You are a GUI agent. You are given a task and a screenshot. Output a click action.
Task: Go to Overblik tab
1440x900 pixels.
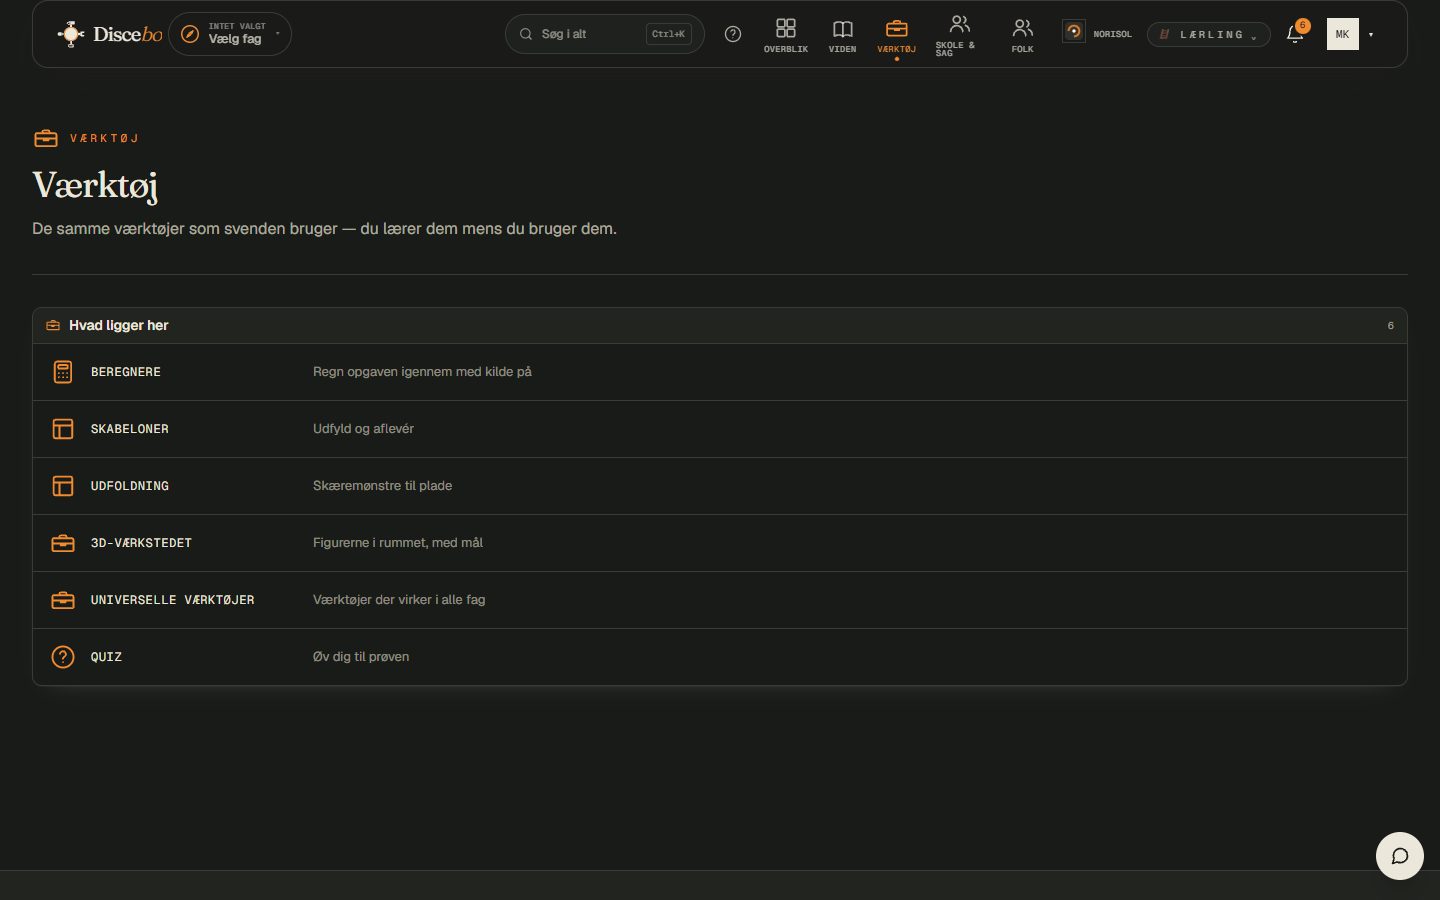(786, 35)
